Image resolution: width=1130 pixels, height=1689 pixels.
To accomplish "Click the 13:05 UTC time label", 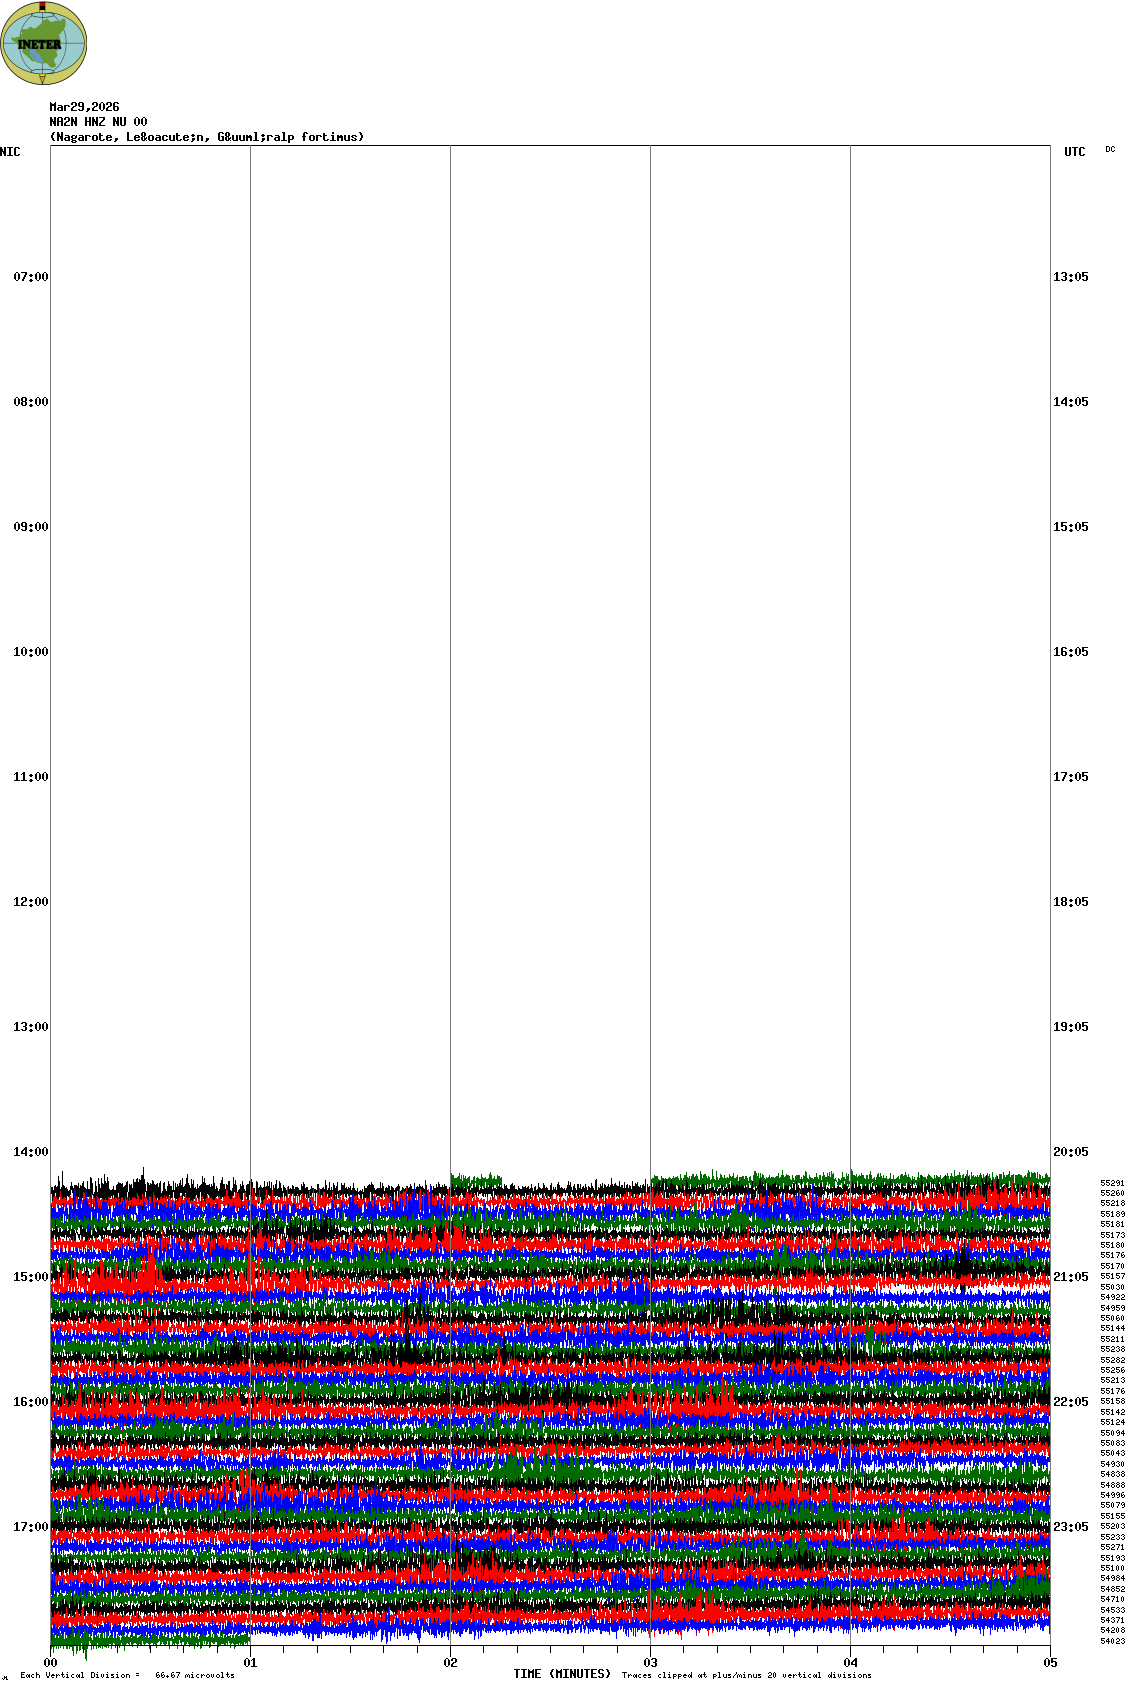I will pos(1070,277).
